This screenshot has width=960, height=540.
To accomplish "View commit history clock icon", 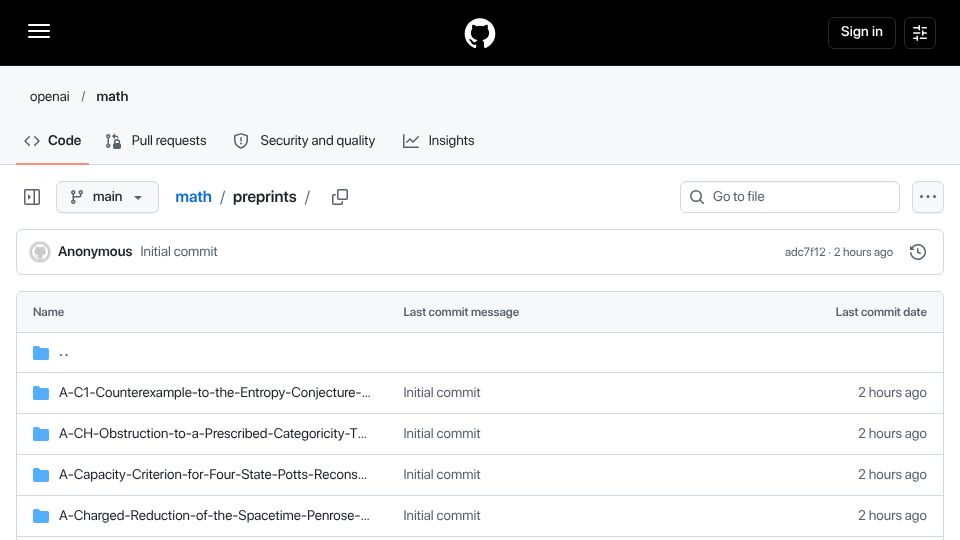I will click(x=918, y=252).
